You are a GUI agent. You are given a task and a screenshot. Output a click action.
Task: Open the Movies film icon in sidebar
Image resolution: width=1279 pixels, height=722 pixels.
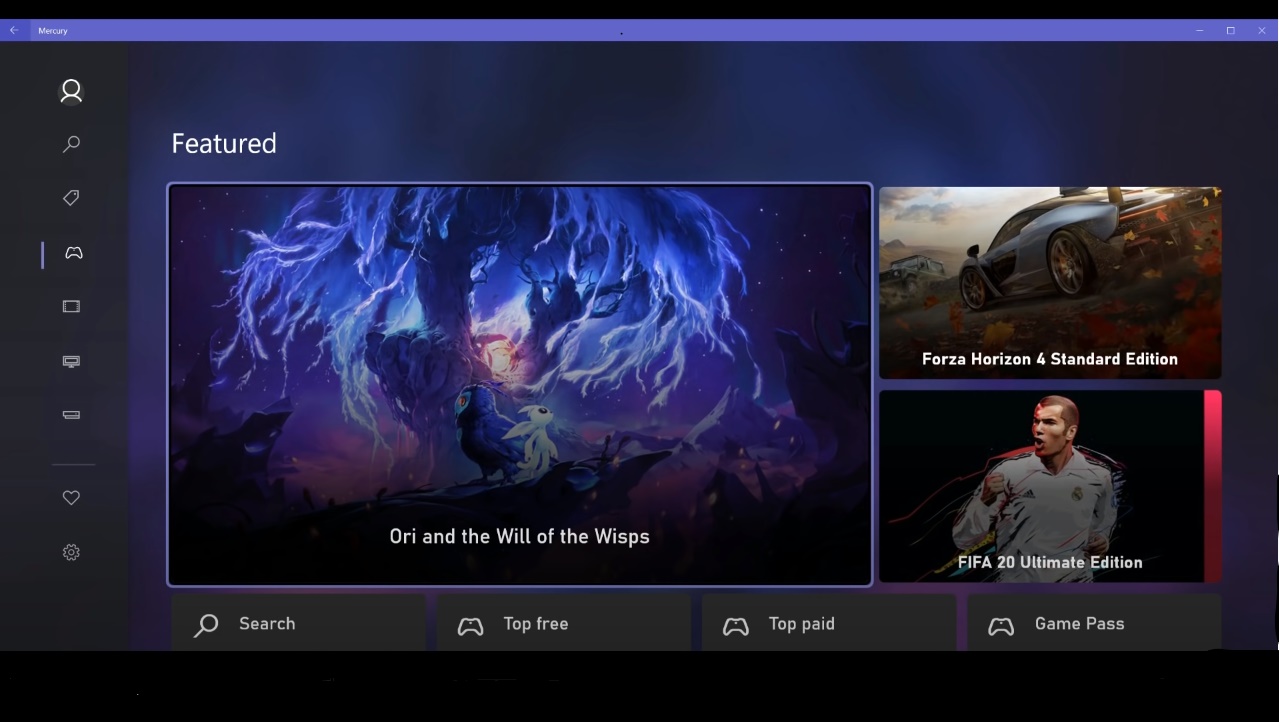tap(71, 307)
